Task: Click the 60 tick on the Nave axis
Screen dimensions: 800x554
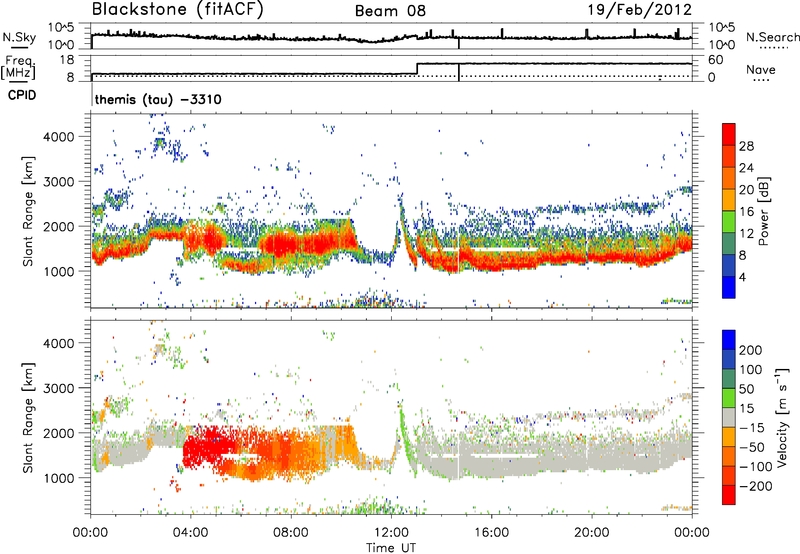Action: [x=716, y=60]
